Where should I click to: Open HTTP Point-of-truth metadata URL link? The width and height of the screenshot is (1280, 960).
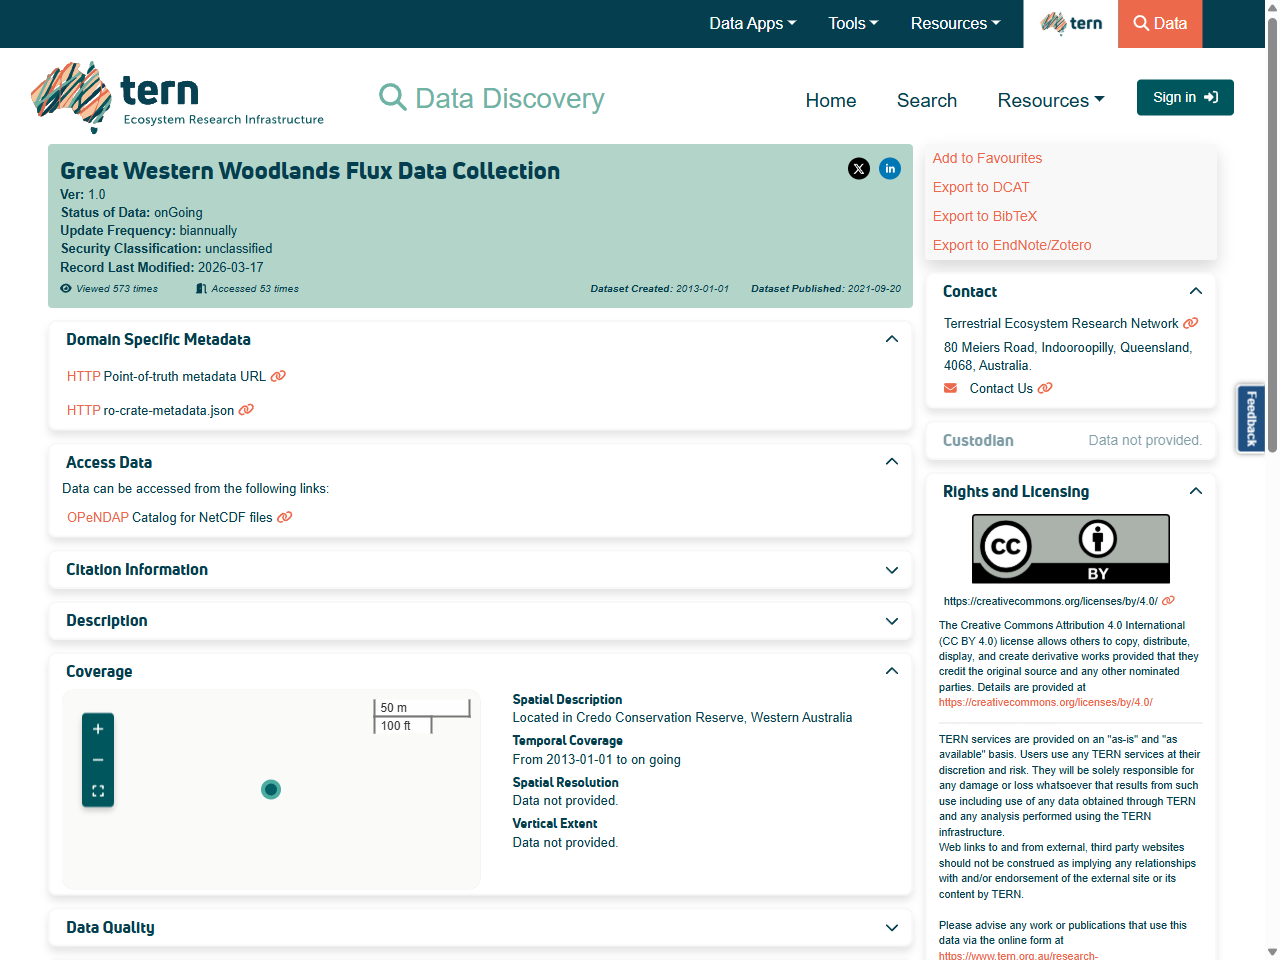pos(166,376)
